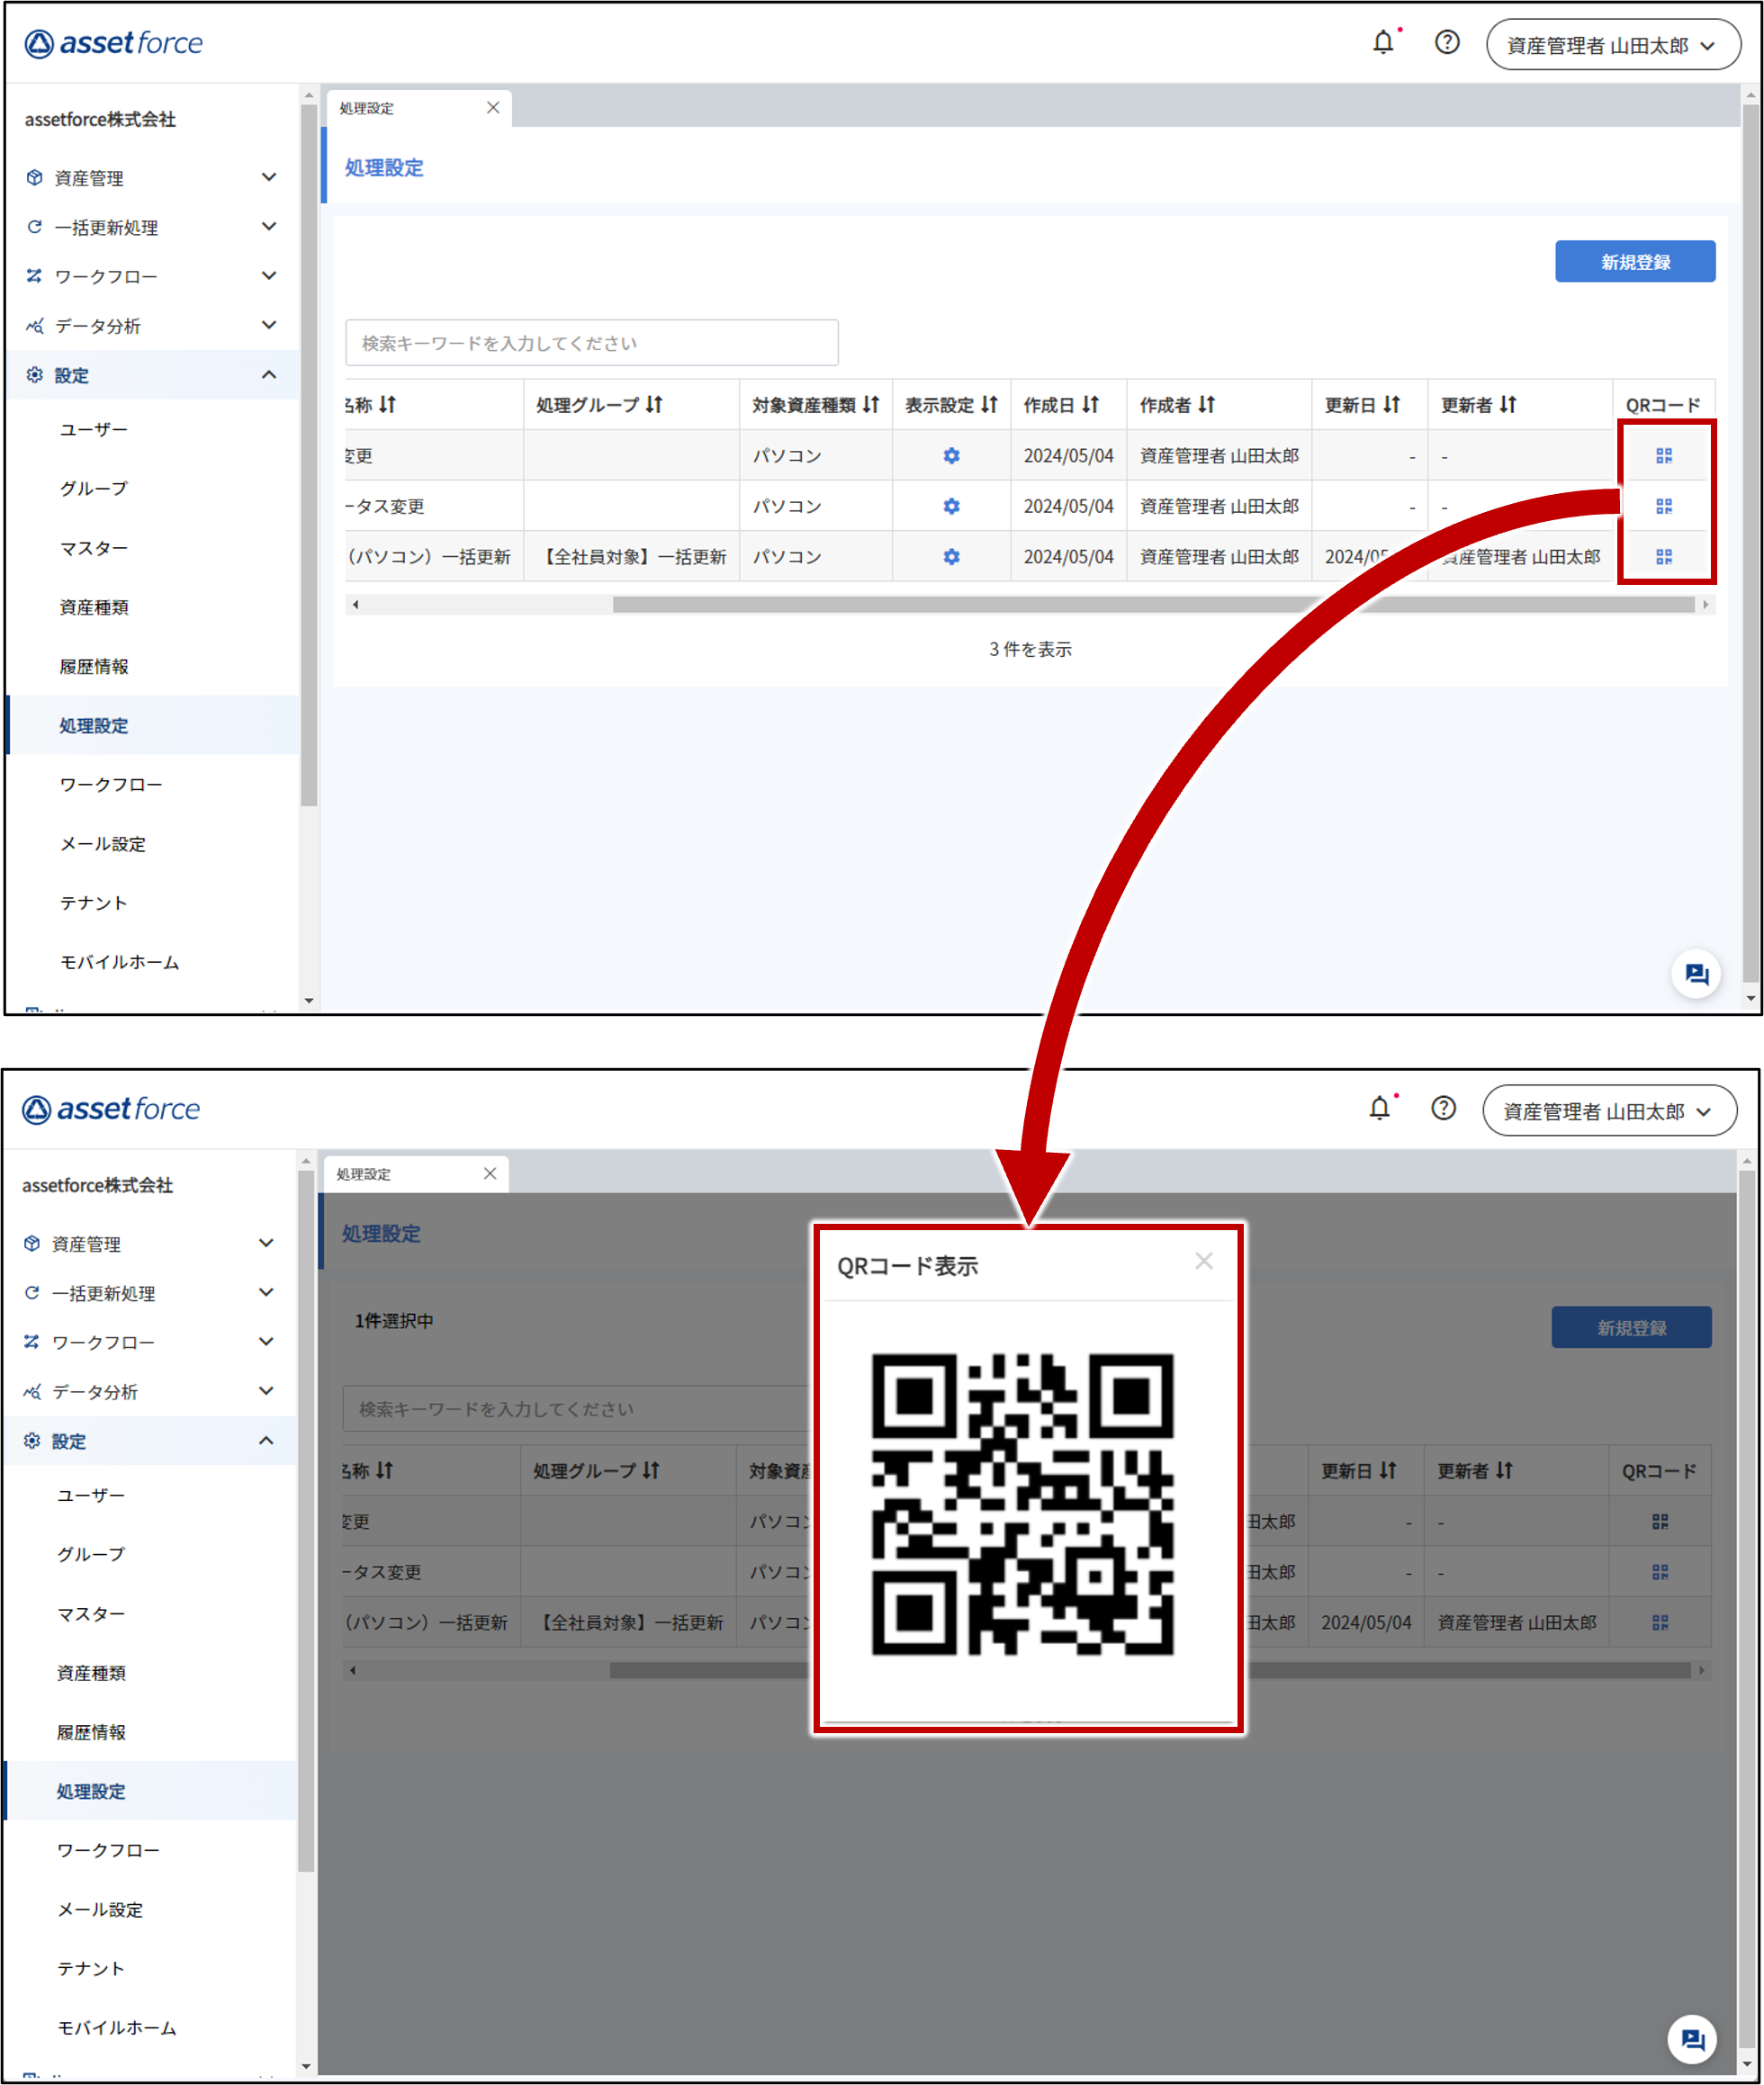The height and width of the screenshot is (2085, 1764).
Task: Open the chat bubble icon in the lower screenshot
Action: 1693,2040
